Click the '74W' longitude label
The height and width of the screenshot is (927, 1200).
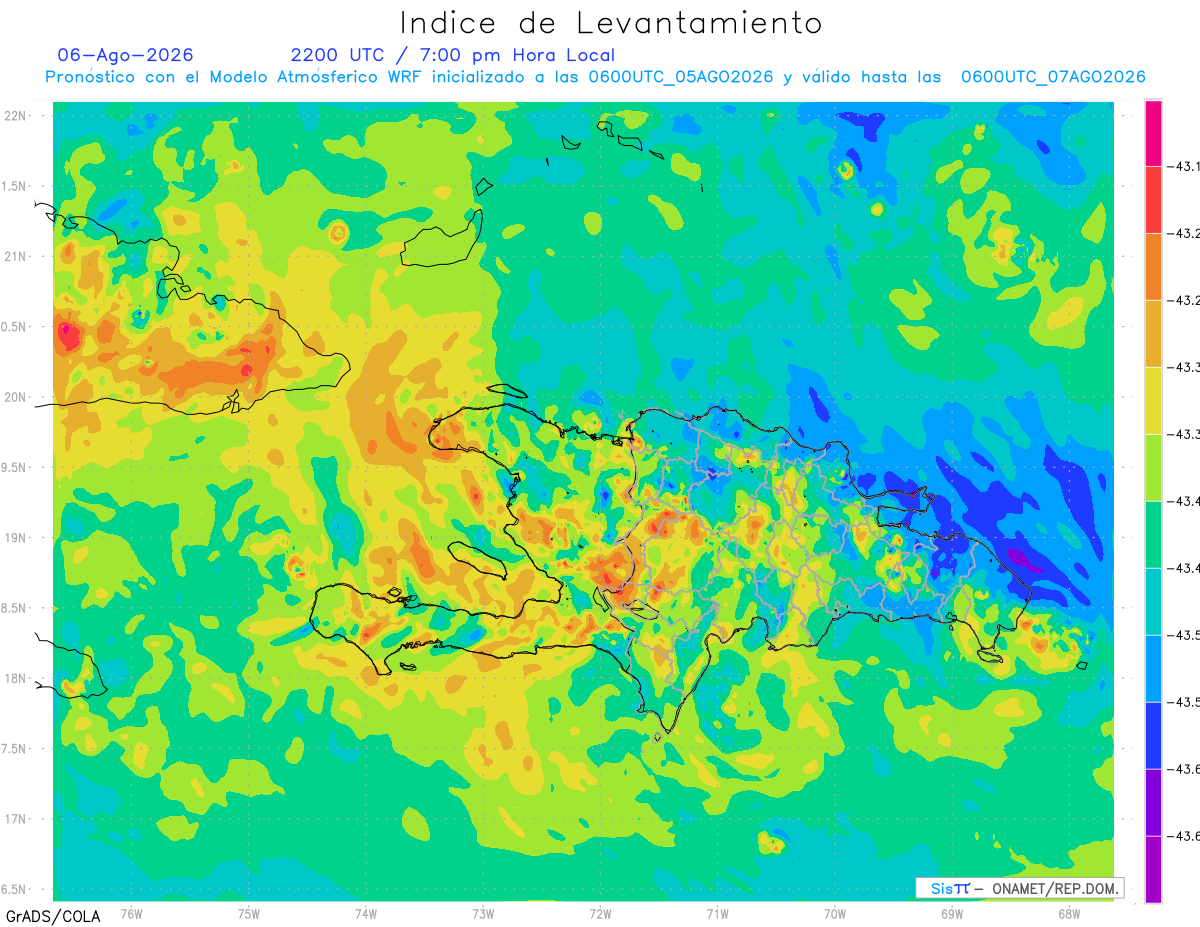click(366, 913)
